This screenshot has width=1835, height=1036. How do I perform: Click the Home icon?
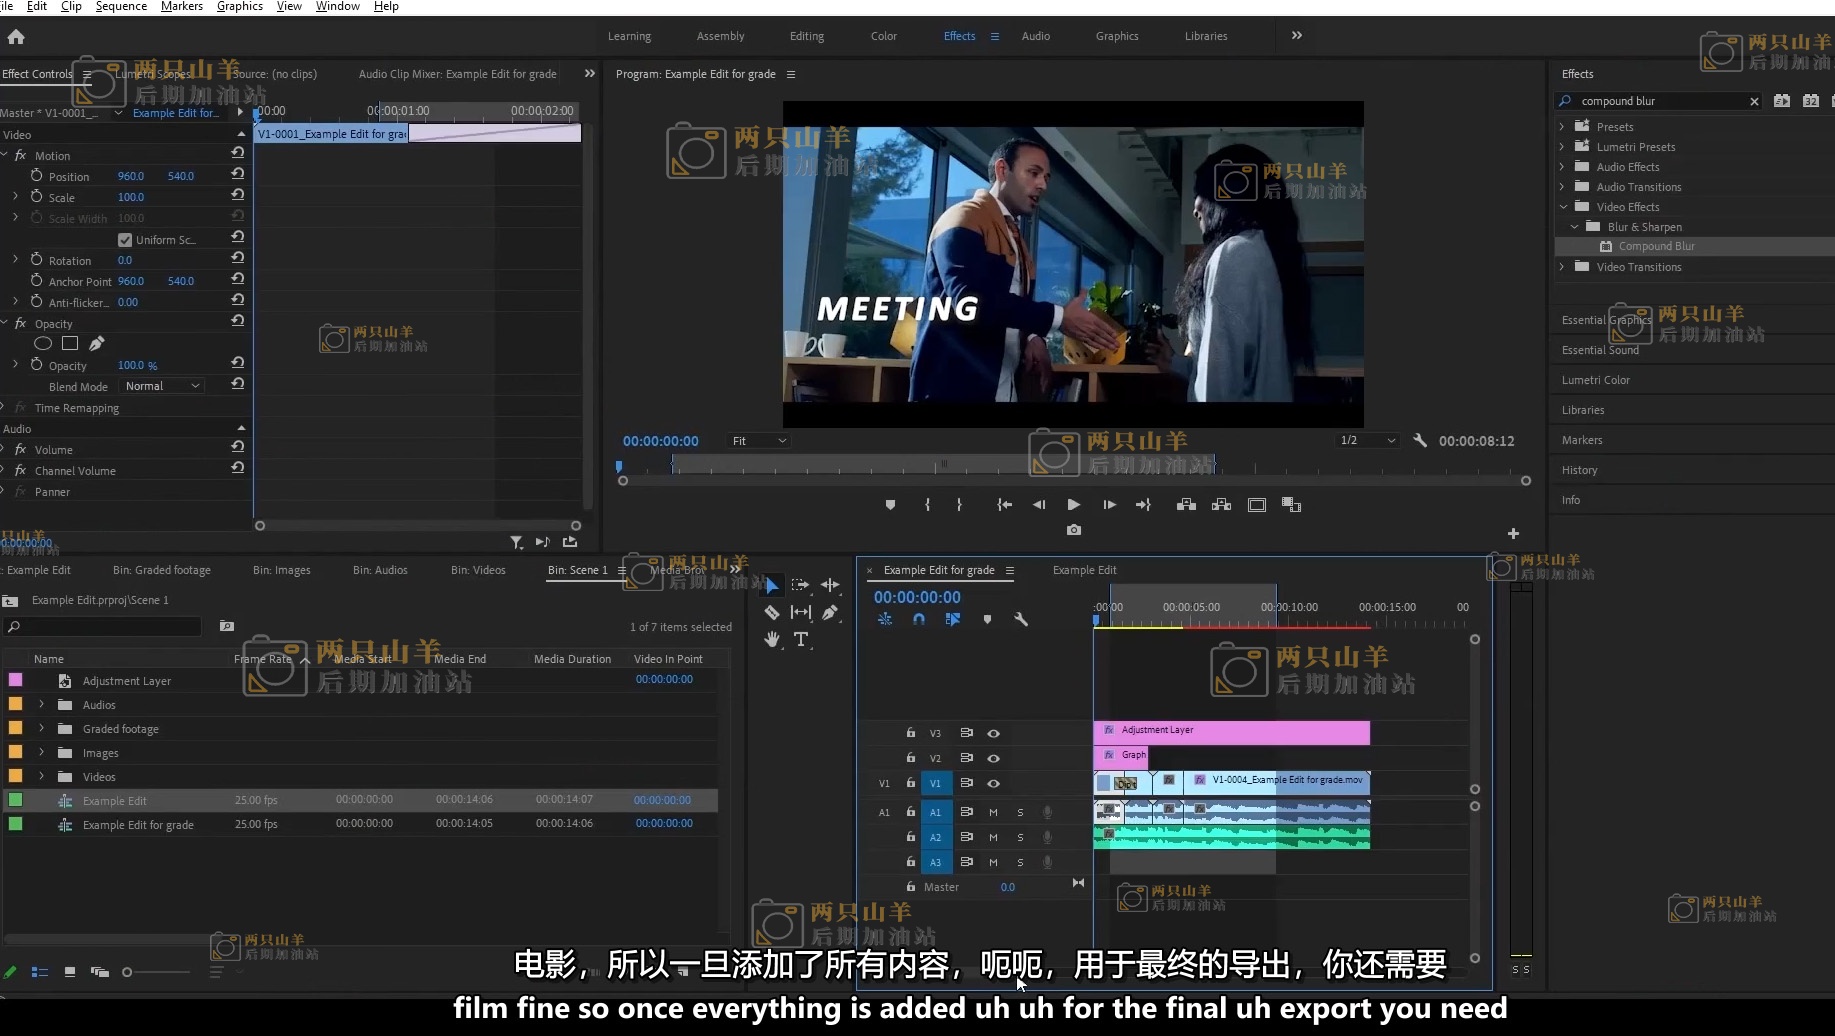coord(16,37)
